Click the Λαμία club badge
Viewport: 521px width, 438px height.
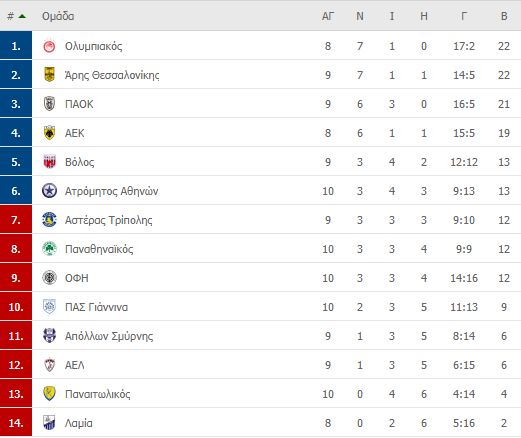point(49,423)
